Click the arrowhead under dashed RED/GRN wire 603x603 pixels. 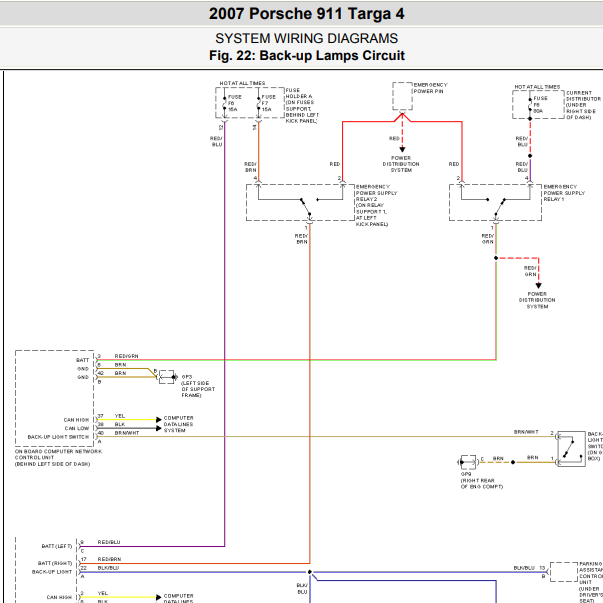click(x=538, y=286)
